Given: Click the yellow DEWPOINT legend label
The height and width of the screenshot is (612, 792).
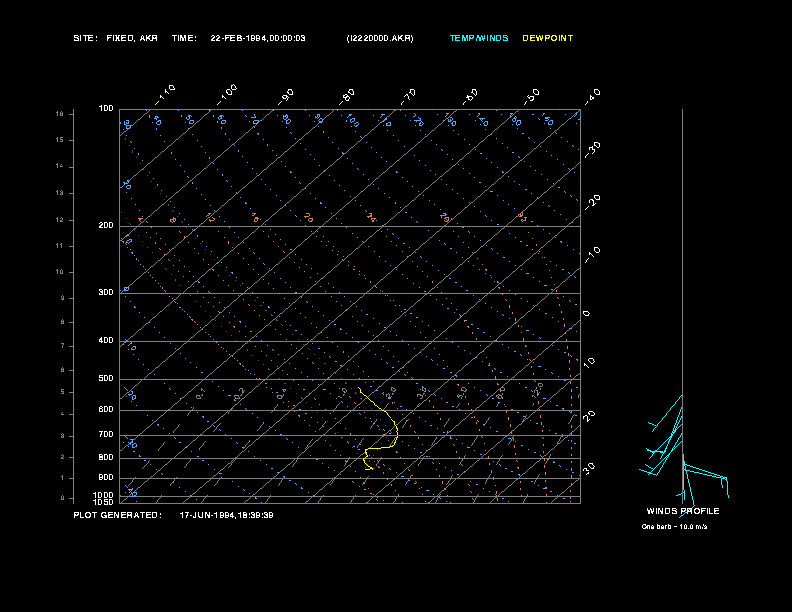Looking at the screenshot, I should [548, 38].
